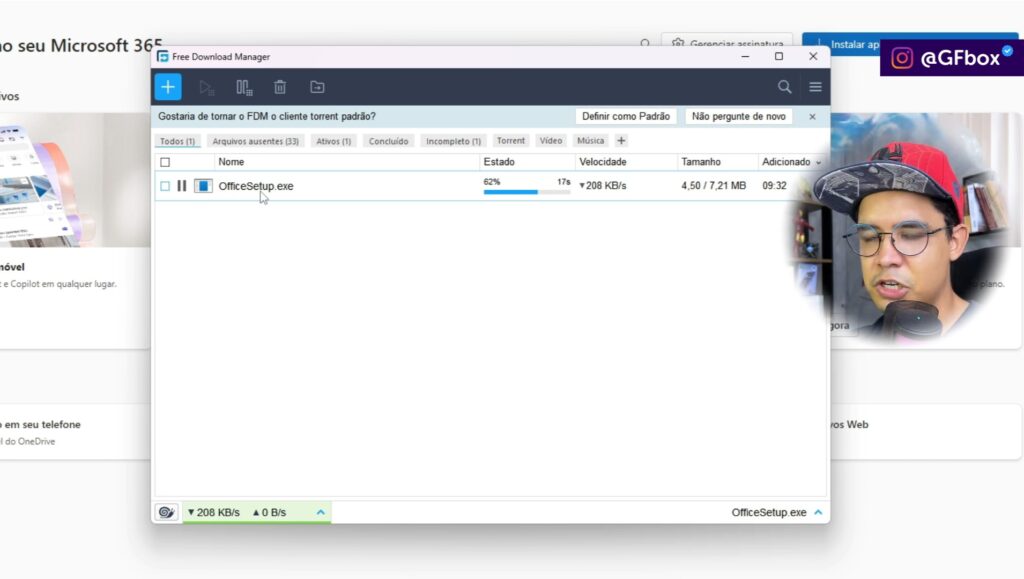Screen dimensions: 1024x579
Task: Sort by the Nome column header
Action: 231,162
